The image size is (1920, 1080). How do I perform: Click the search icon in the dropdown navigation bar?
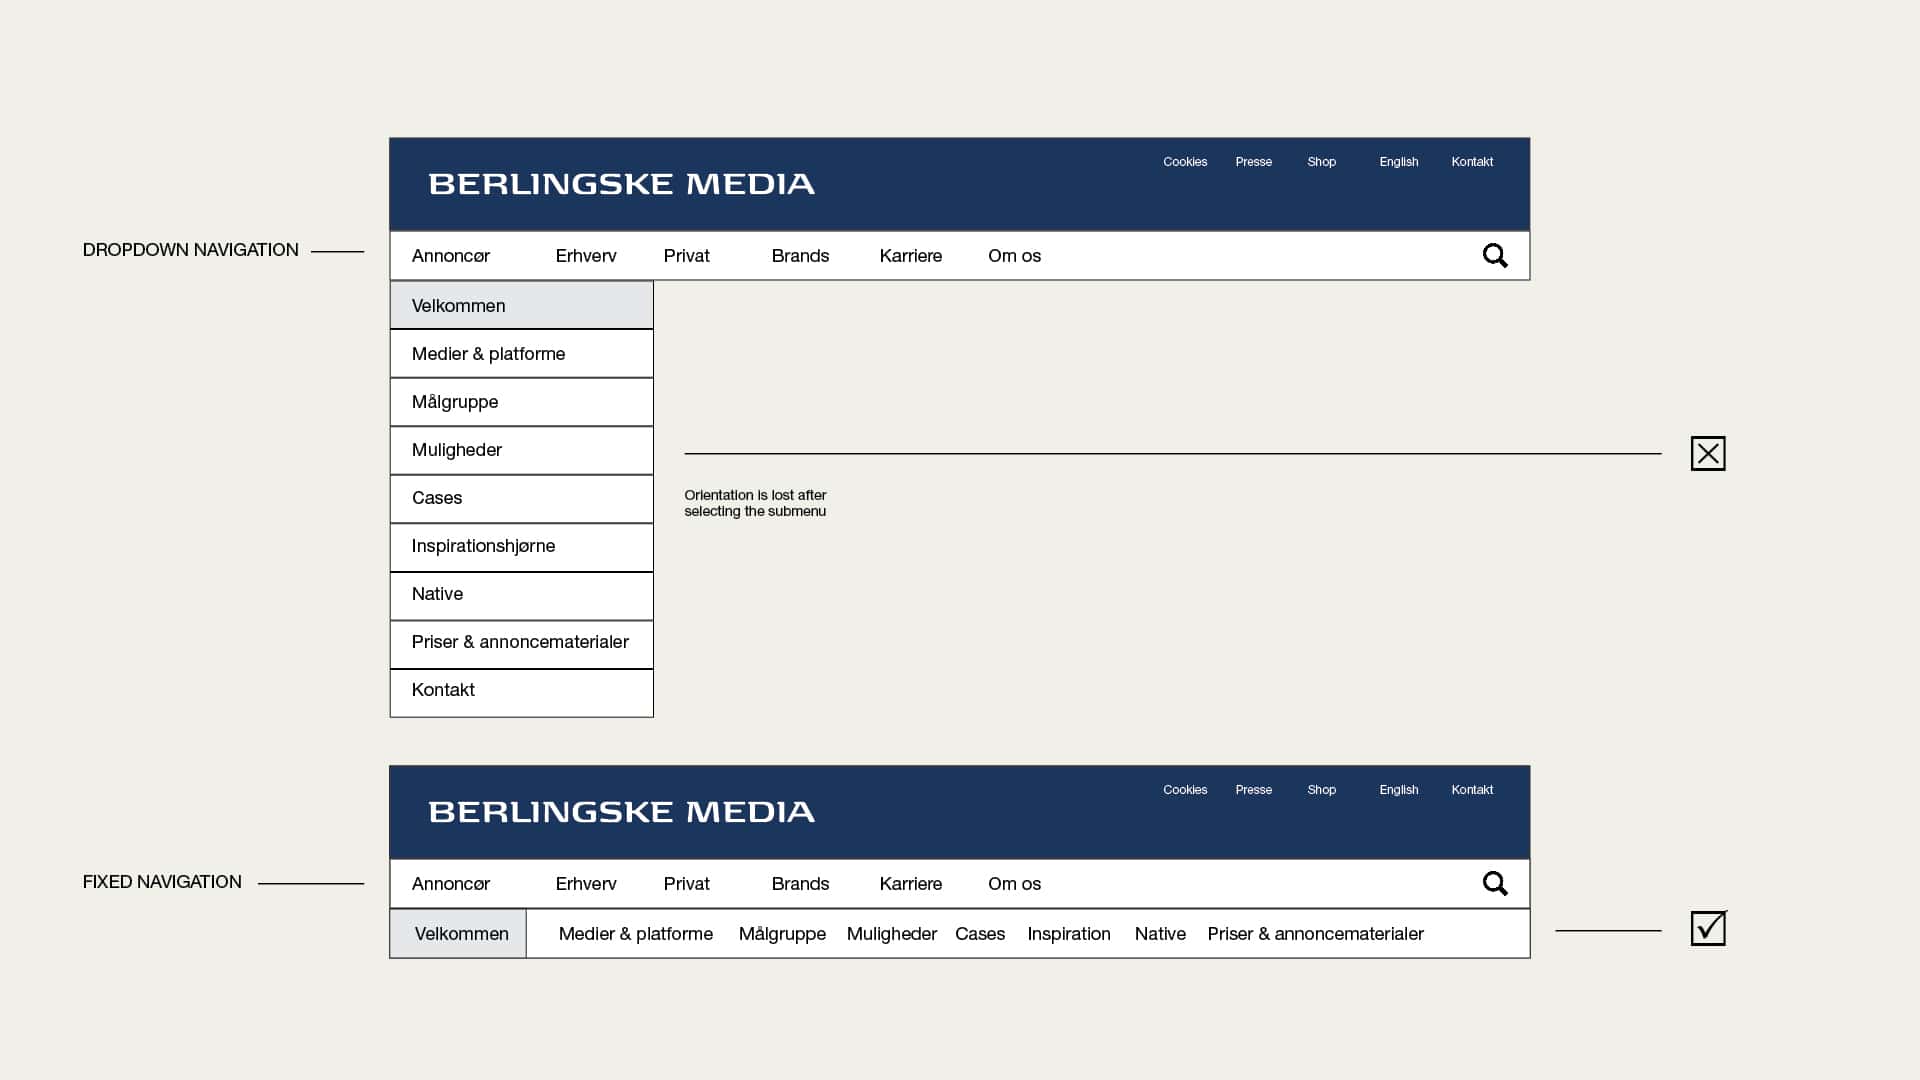tap(1495, 256)
